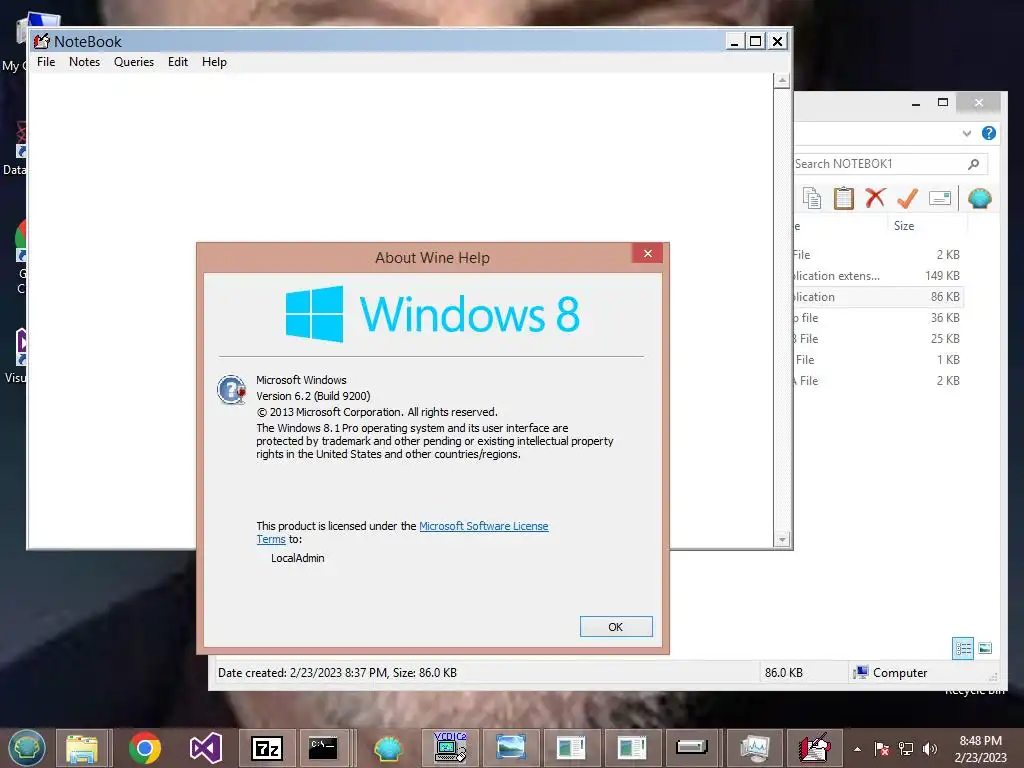Launch Google Chrome from taskbar
The width and height of the screenshot is (1024, 768).
coord(144,748)
